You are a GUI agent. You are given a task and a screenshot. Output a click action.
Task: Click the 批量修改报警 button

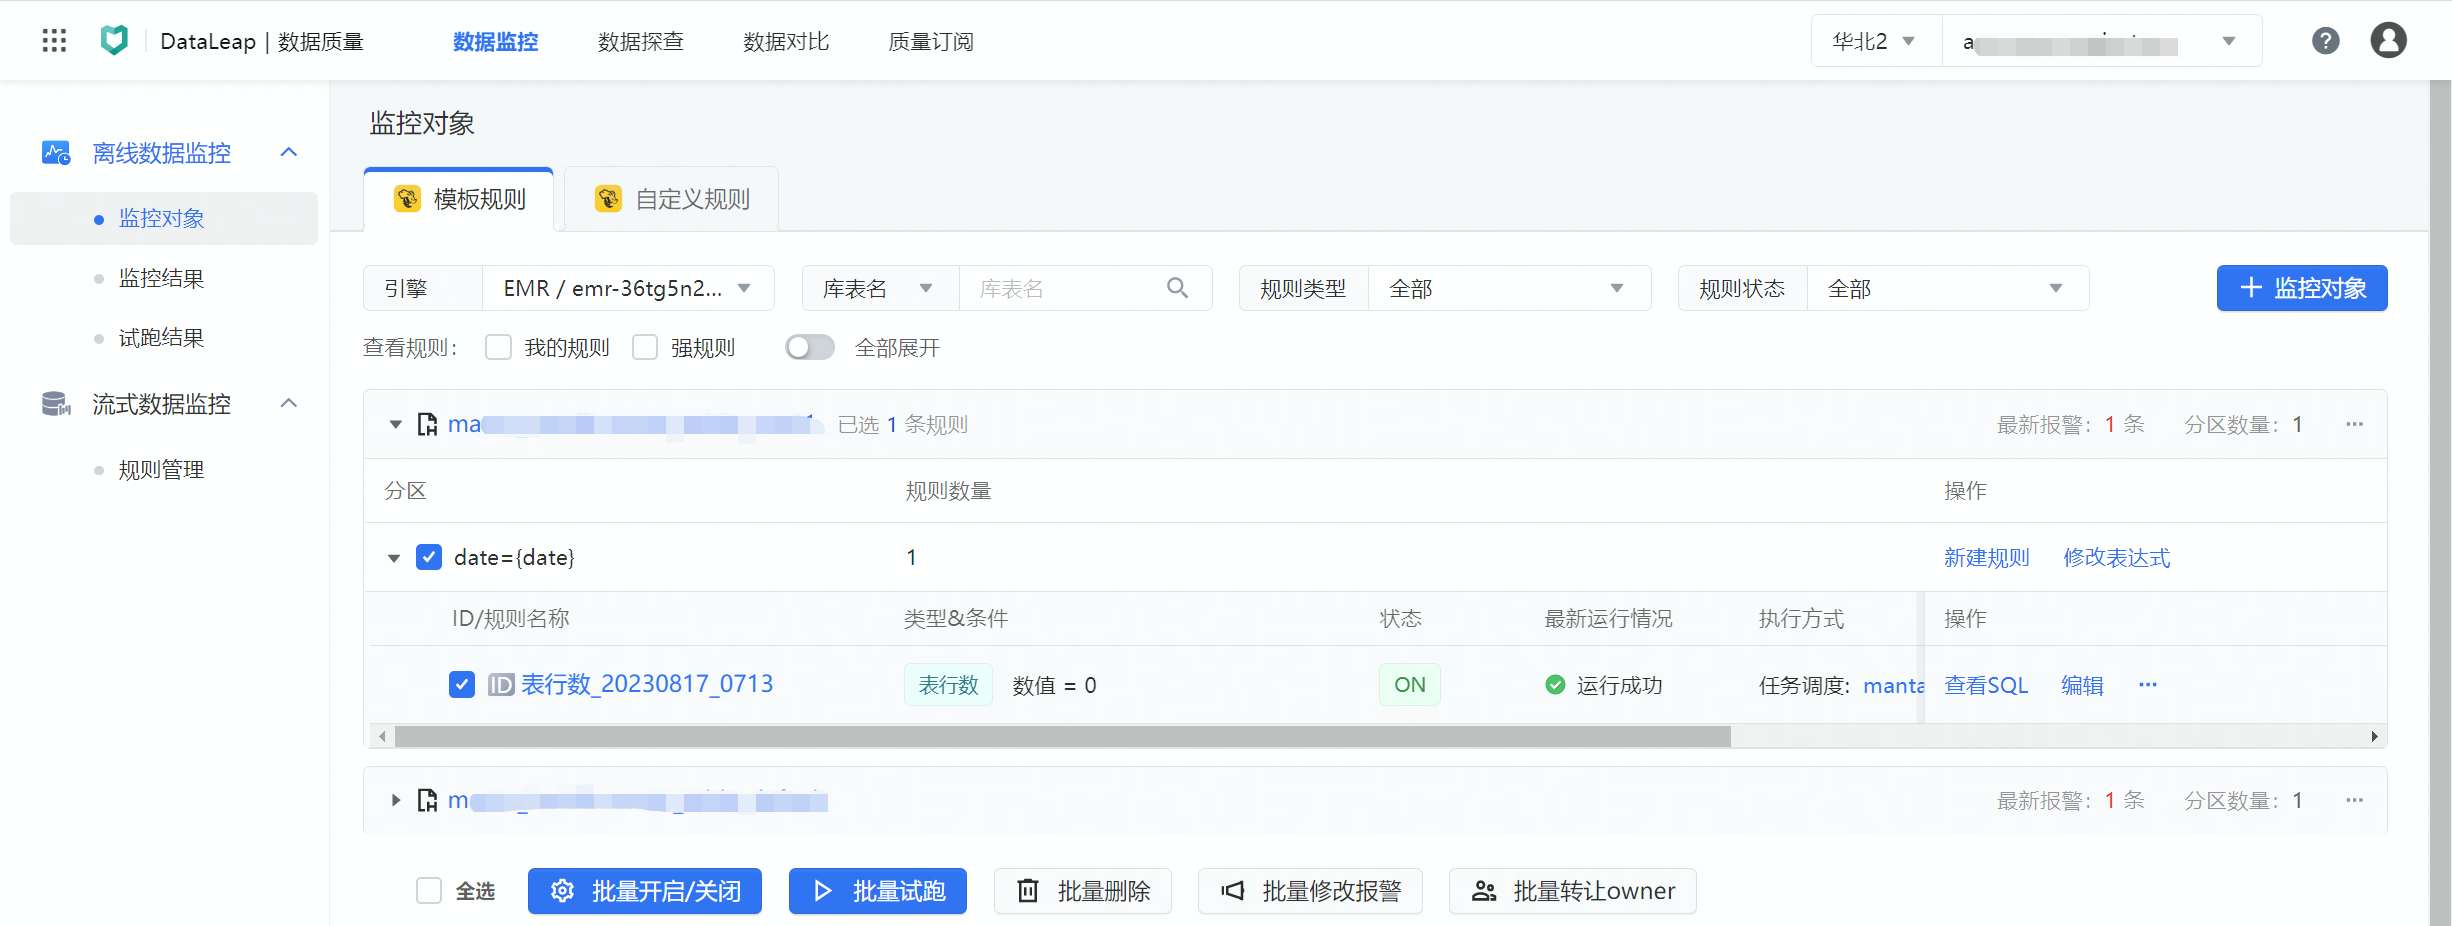point(1310,891)
